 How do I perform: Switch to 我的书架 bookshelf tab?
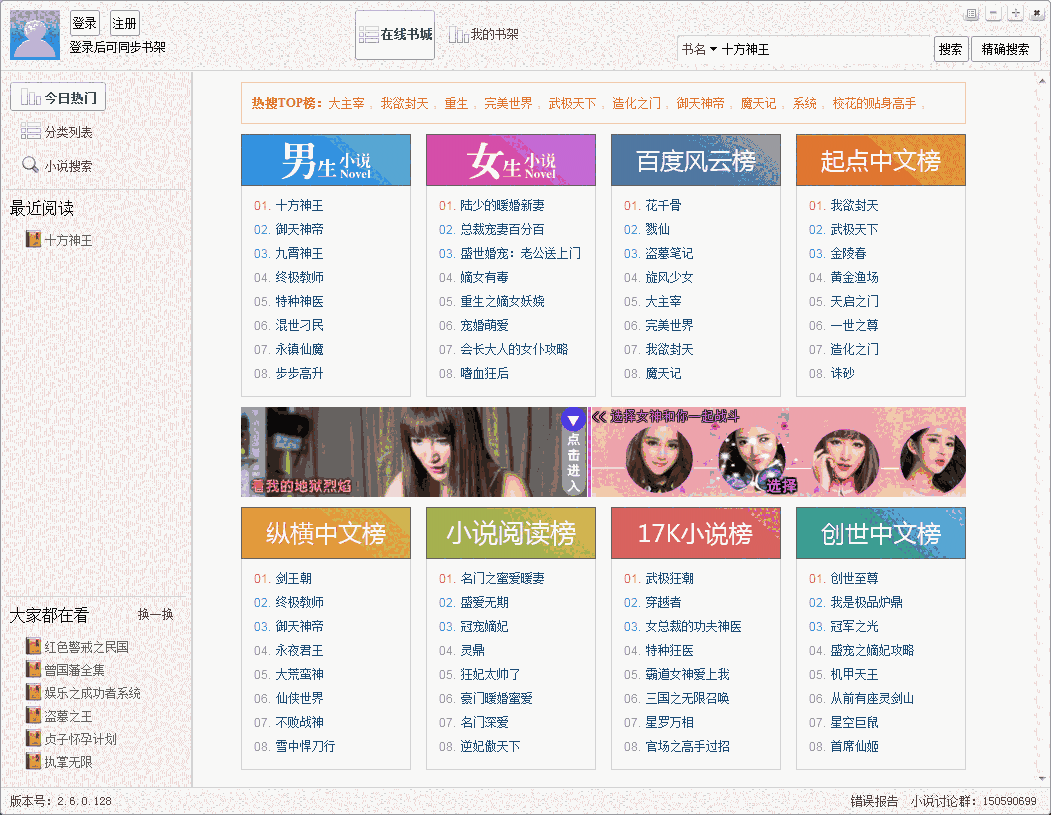[483, 35]
